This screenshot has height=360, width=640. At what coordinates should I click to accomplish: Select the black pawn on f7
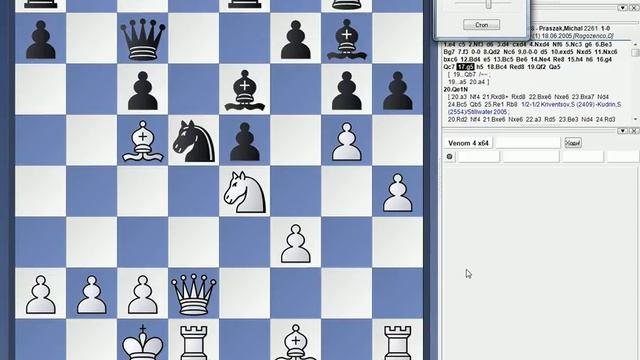coord(296,39)
